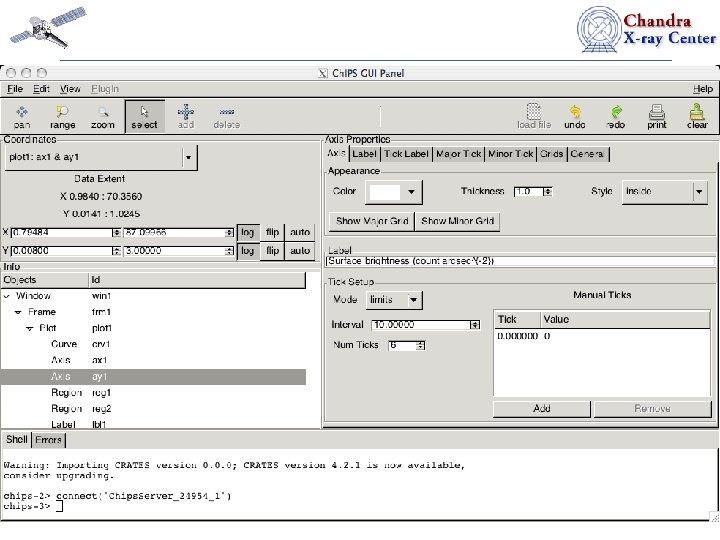
Task: Adjust the Interval spinner arrows
Action: (x=475, y=325)
